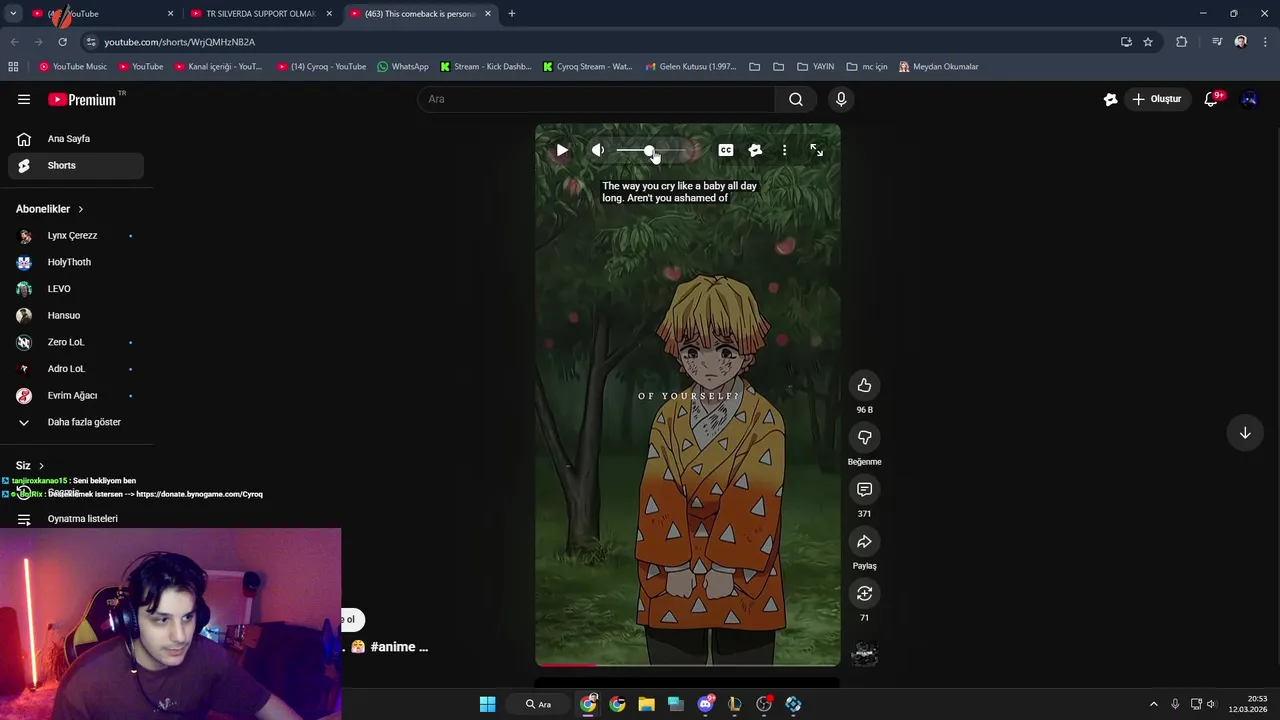
Task: Open WhatsApp bookmark
Action: 403,67
